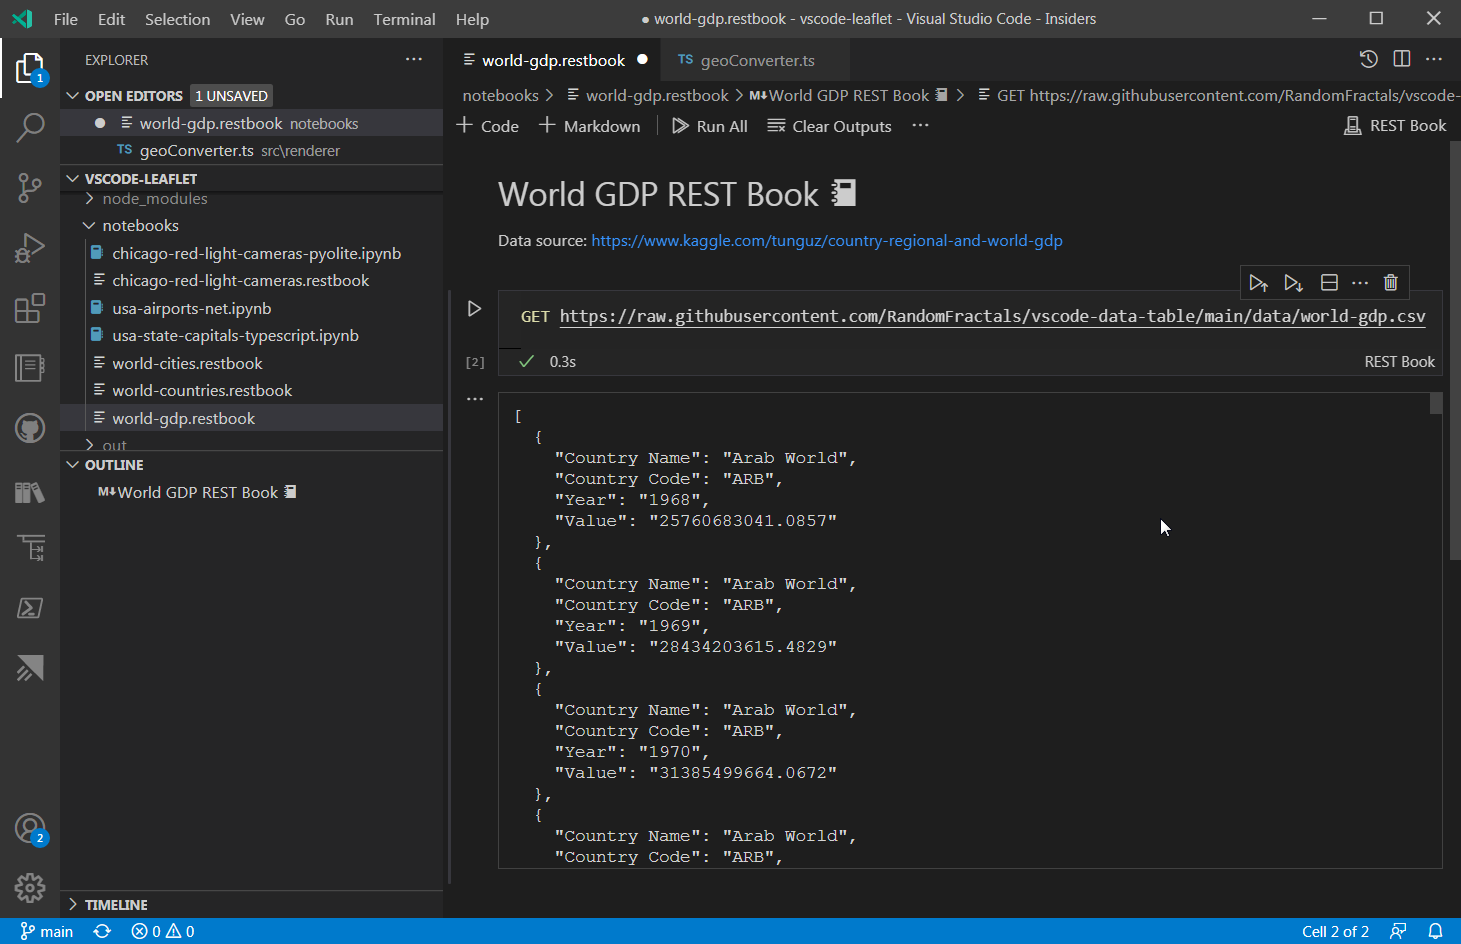Click errors and warnings count in status bar
Viewport: 1461px width, 944px height.
(163, 931)
